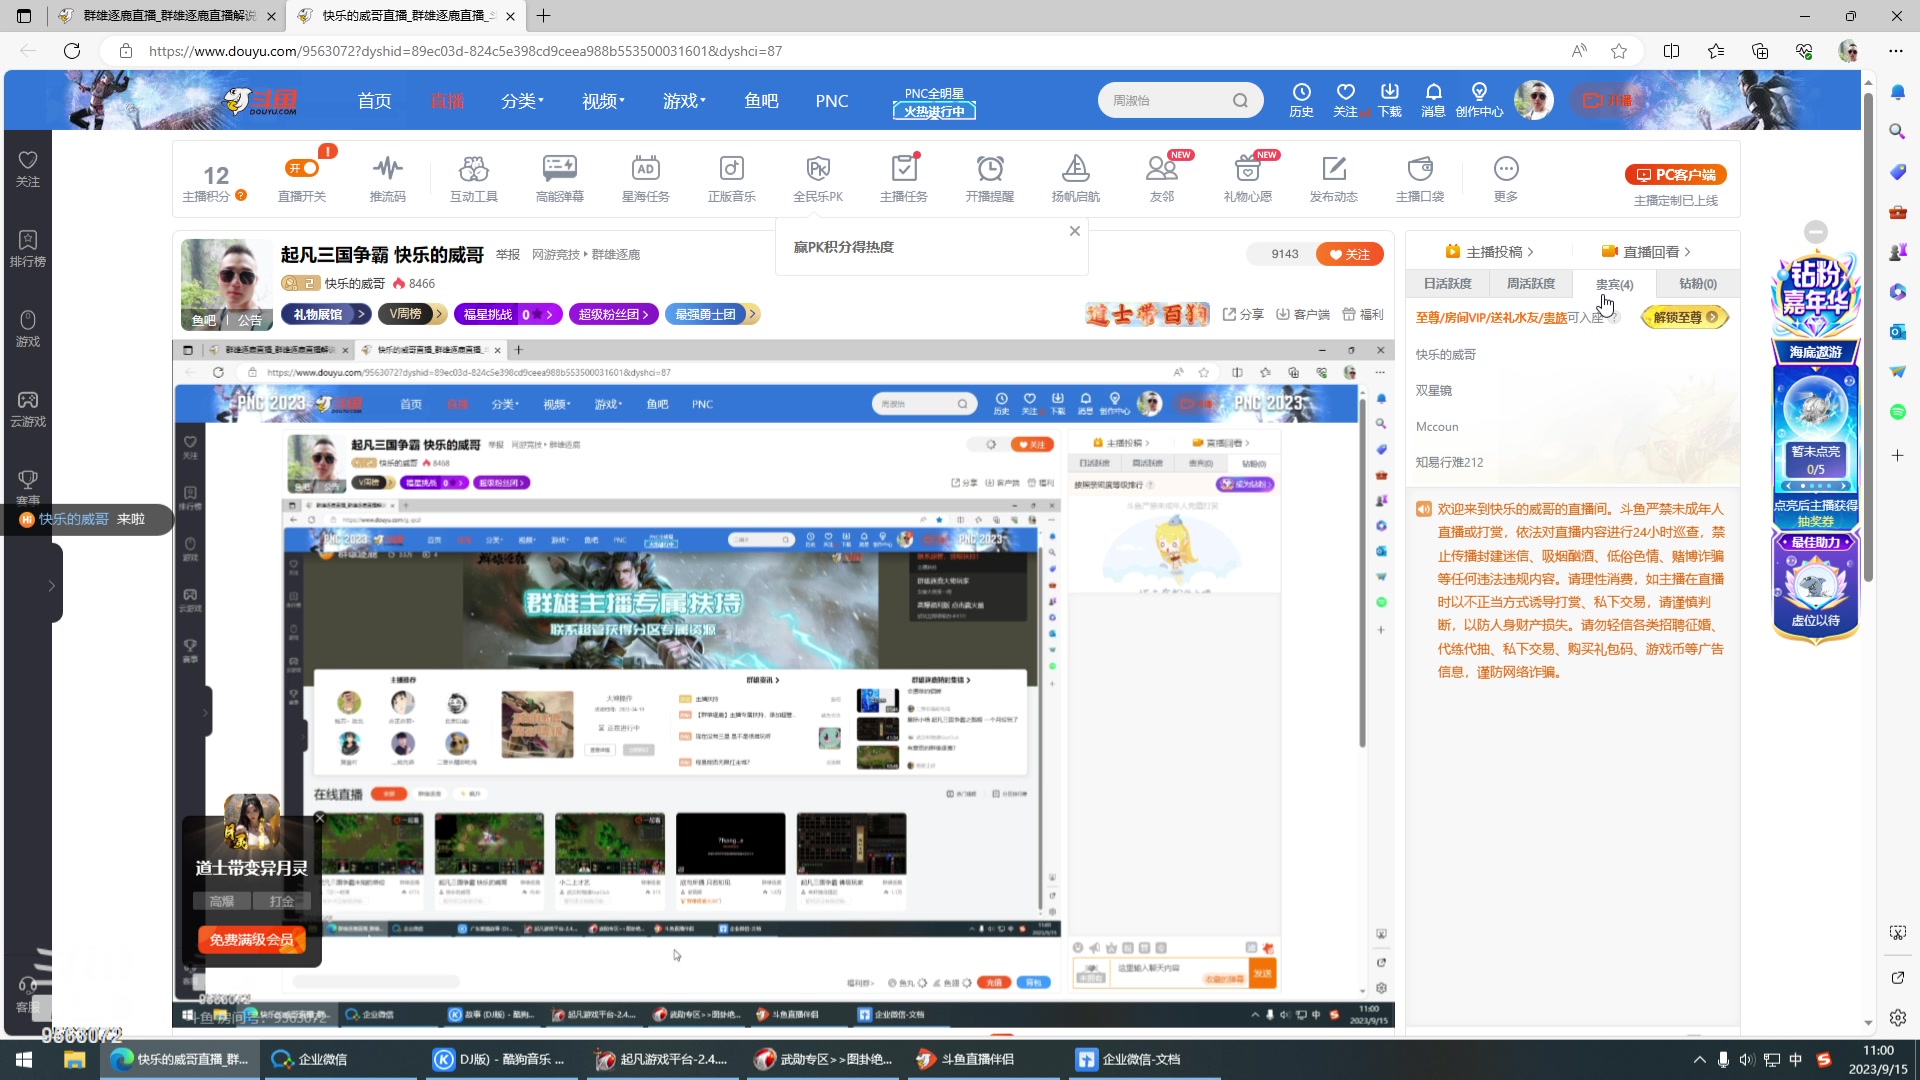
Task: Open the 福星挑战 badge
Action: [x=508, y=314]
